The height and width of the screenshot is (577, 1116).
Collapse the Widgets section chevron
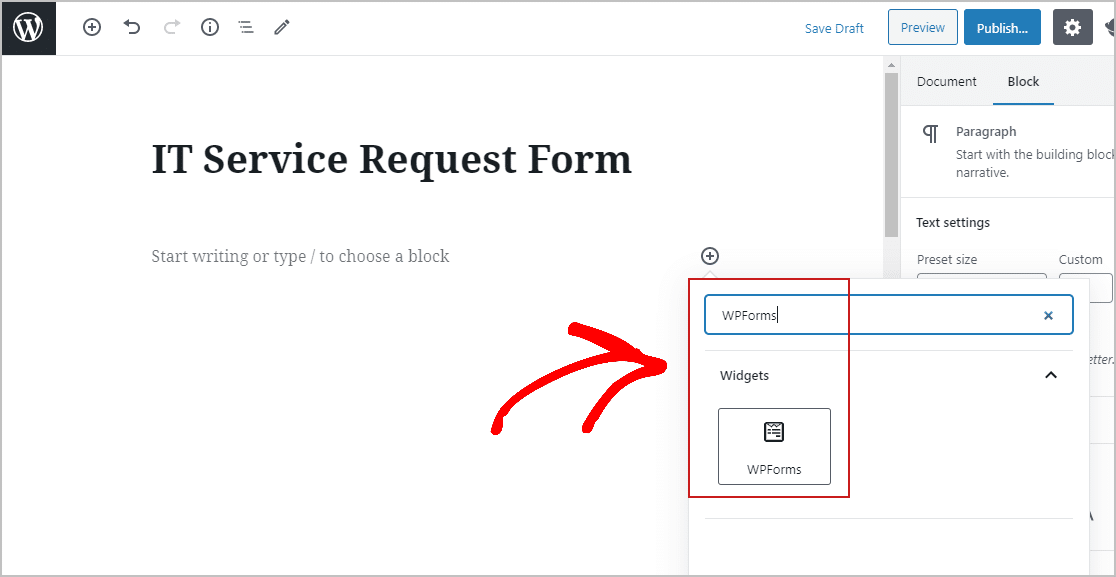[x=1050, y=375]
